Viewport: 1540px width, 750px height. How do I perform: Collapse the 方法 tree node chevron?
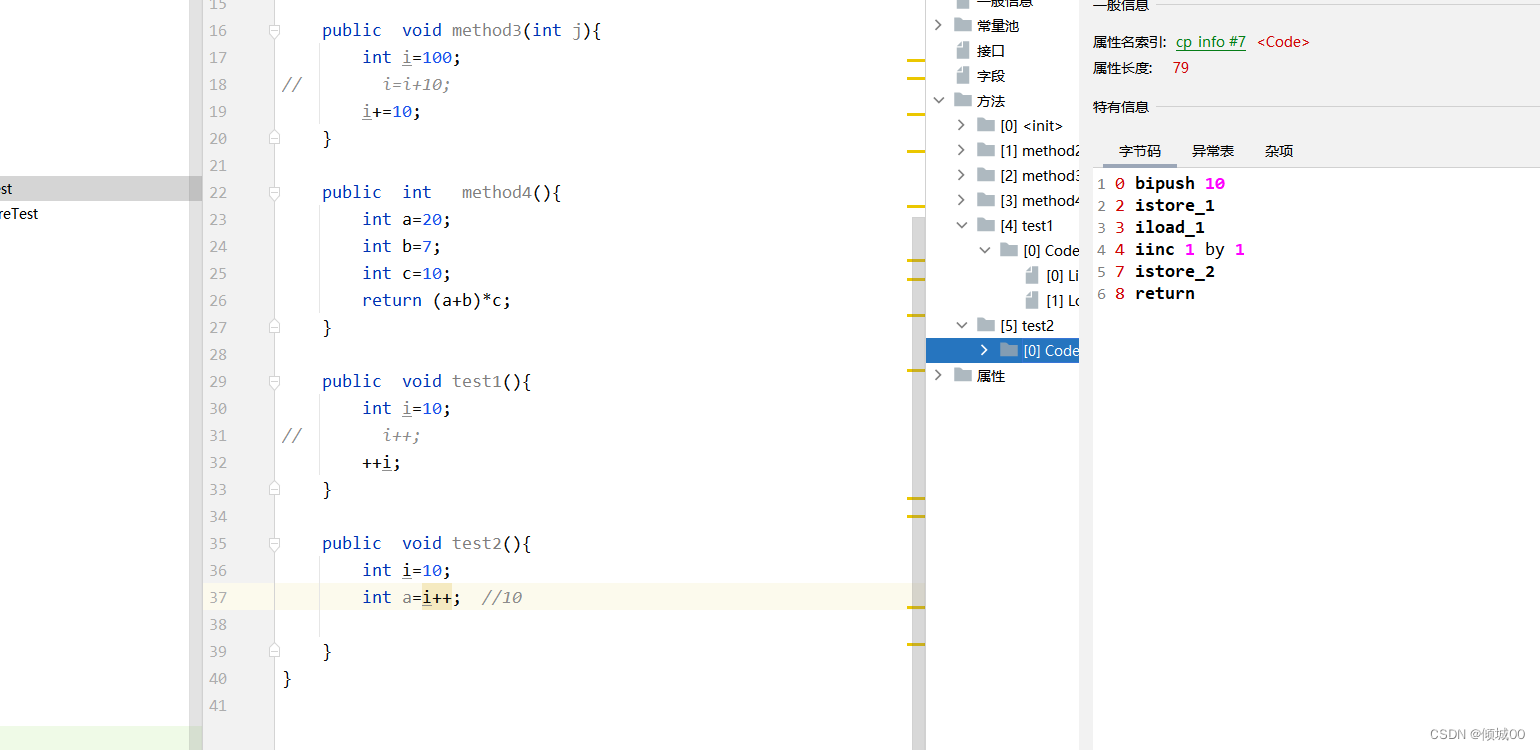tap(938, 100)
